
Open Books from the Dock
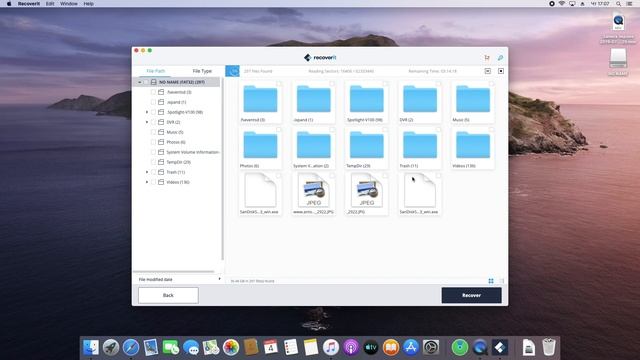coord(391,347)
